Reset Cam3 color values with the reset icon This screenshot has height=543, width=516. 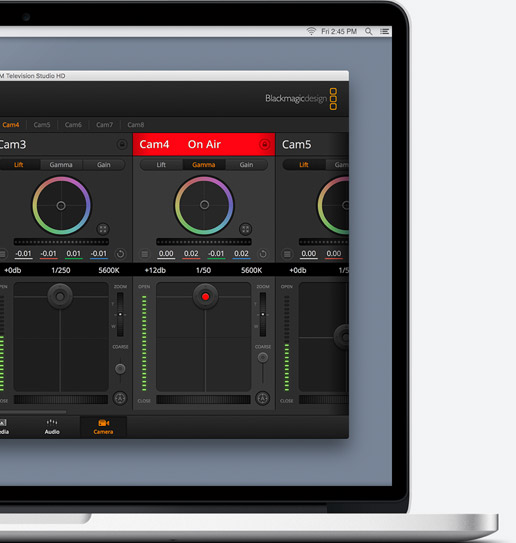click(120, 254)
